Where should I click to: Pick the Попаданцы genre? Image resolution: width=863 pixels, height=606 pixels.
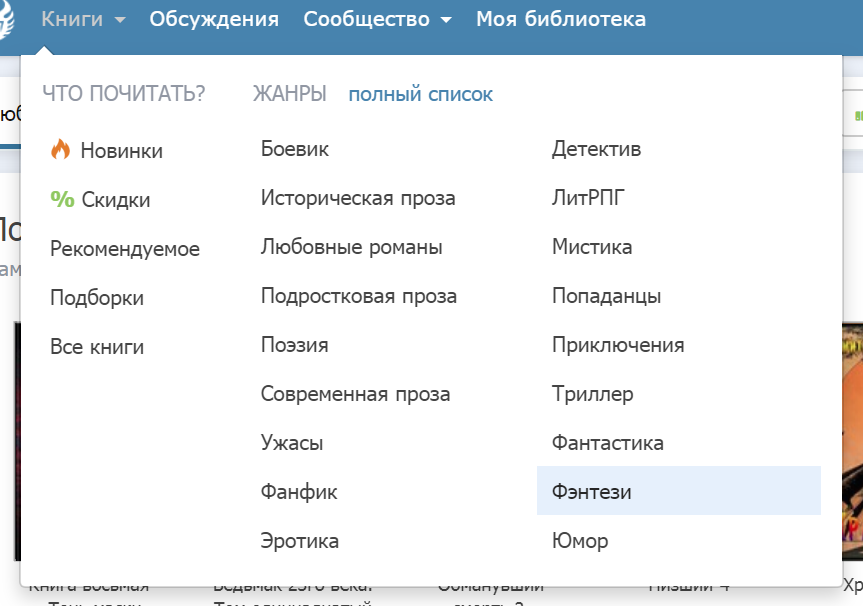pyautogui.click(x=606, y=296)
